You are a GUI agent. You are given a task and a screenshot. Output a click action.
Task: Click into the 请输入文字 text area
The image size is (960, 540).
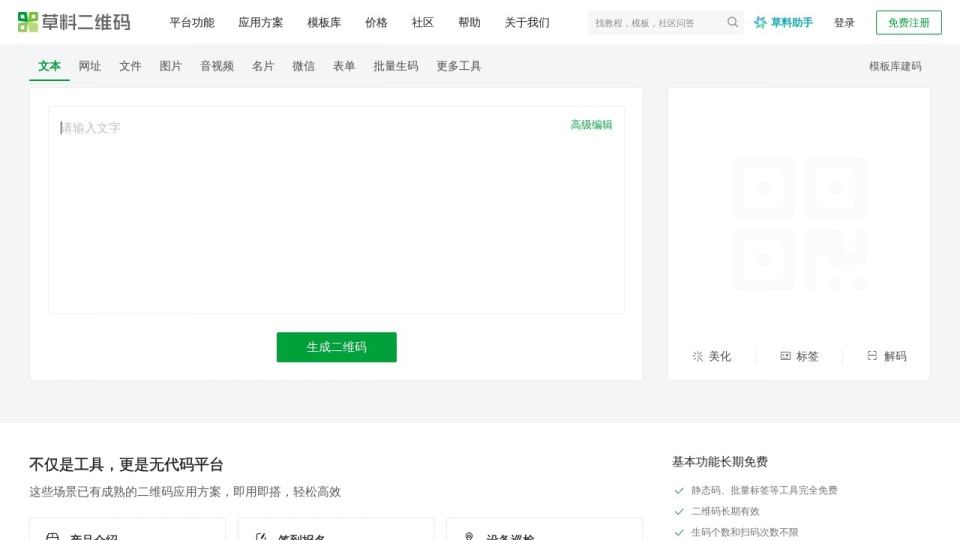point(336,210)
